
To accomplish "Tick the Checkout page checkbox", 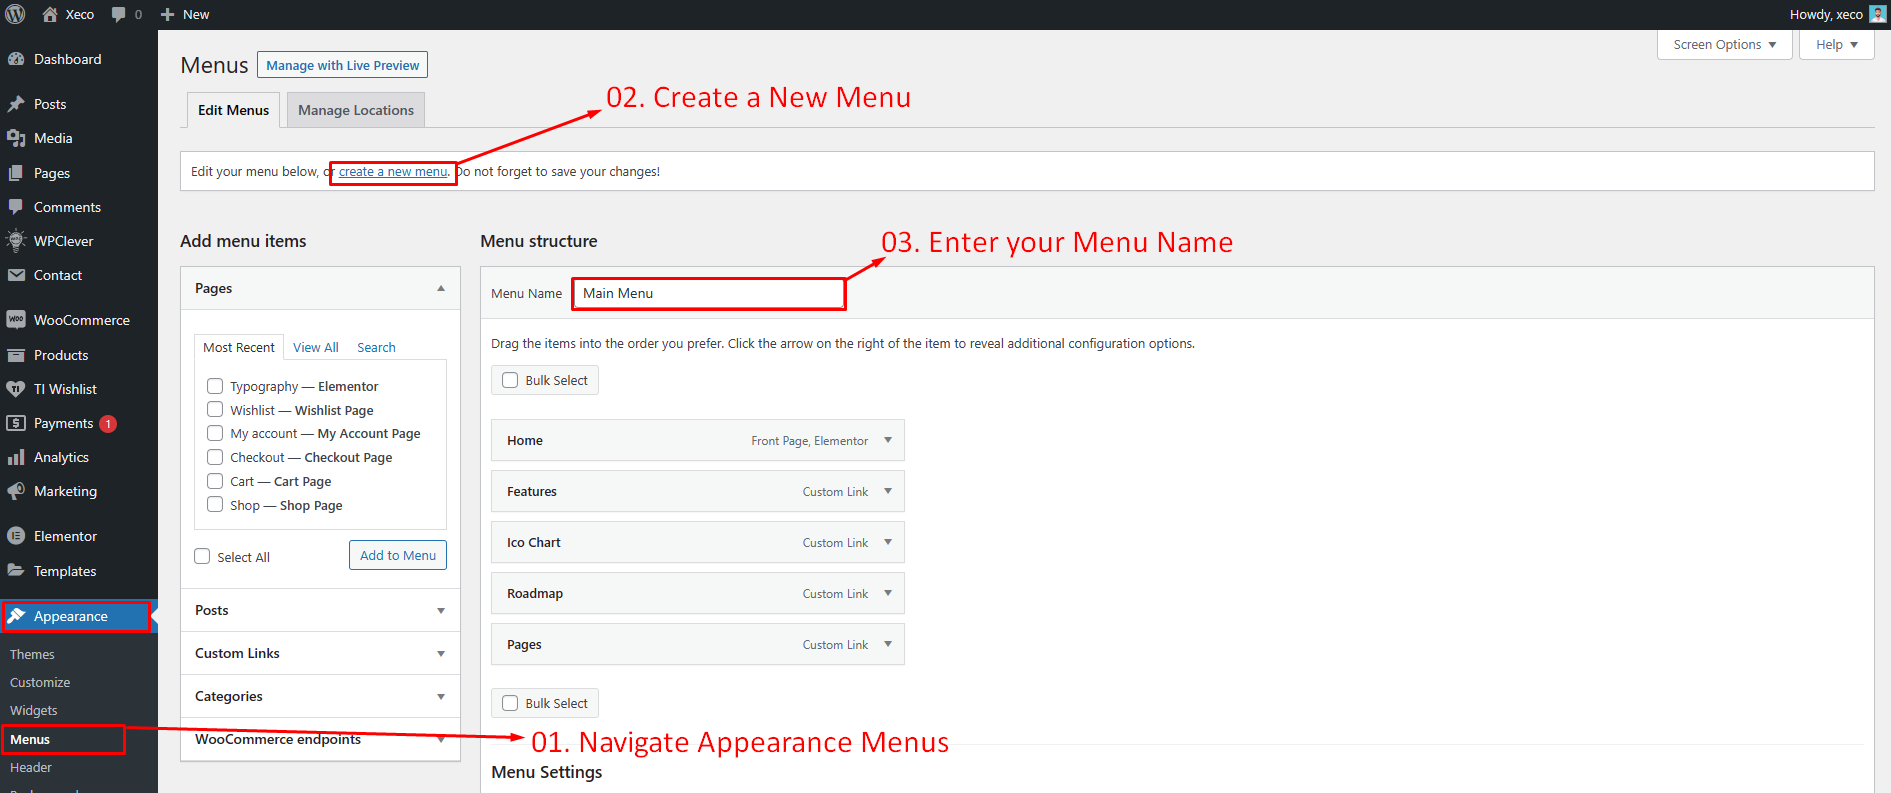I will pos(215,457).
